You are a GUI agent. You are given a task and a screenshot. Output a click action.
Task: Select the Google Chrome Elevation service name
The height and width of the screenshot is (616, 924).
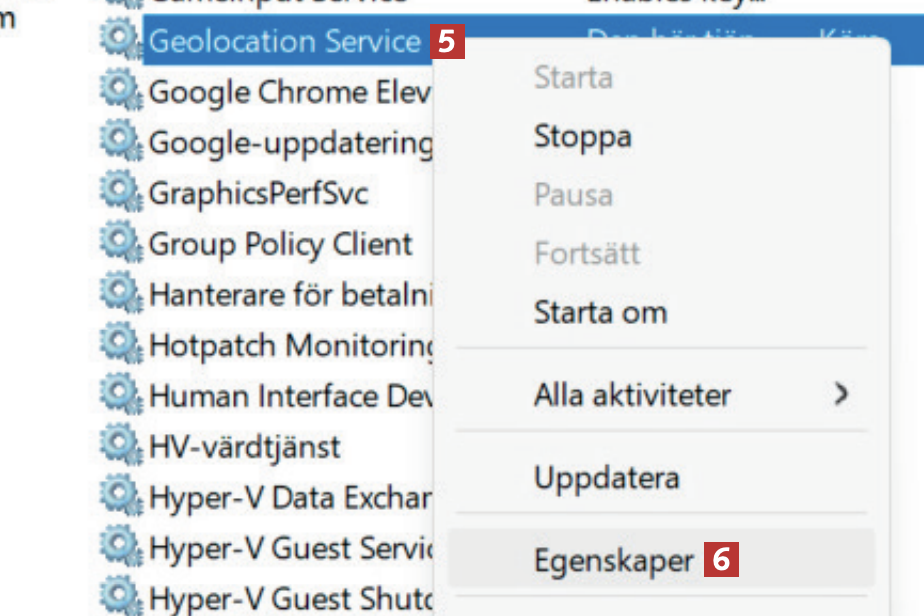(x=289, y=92)
